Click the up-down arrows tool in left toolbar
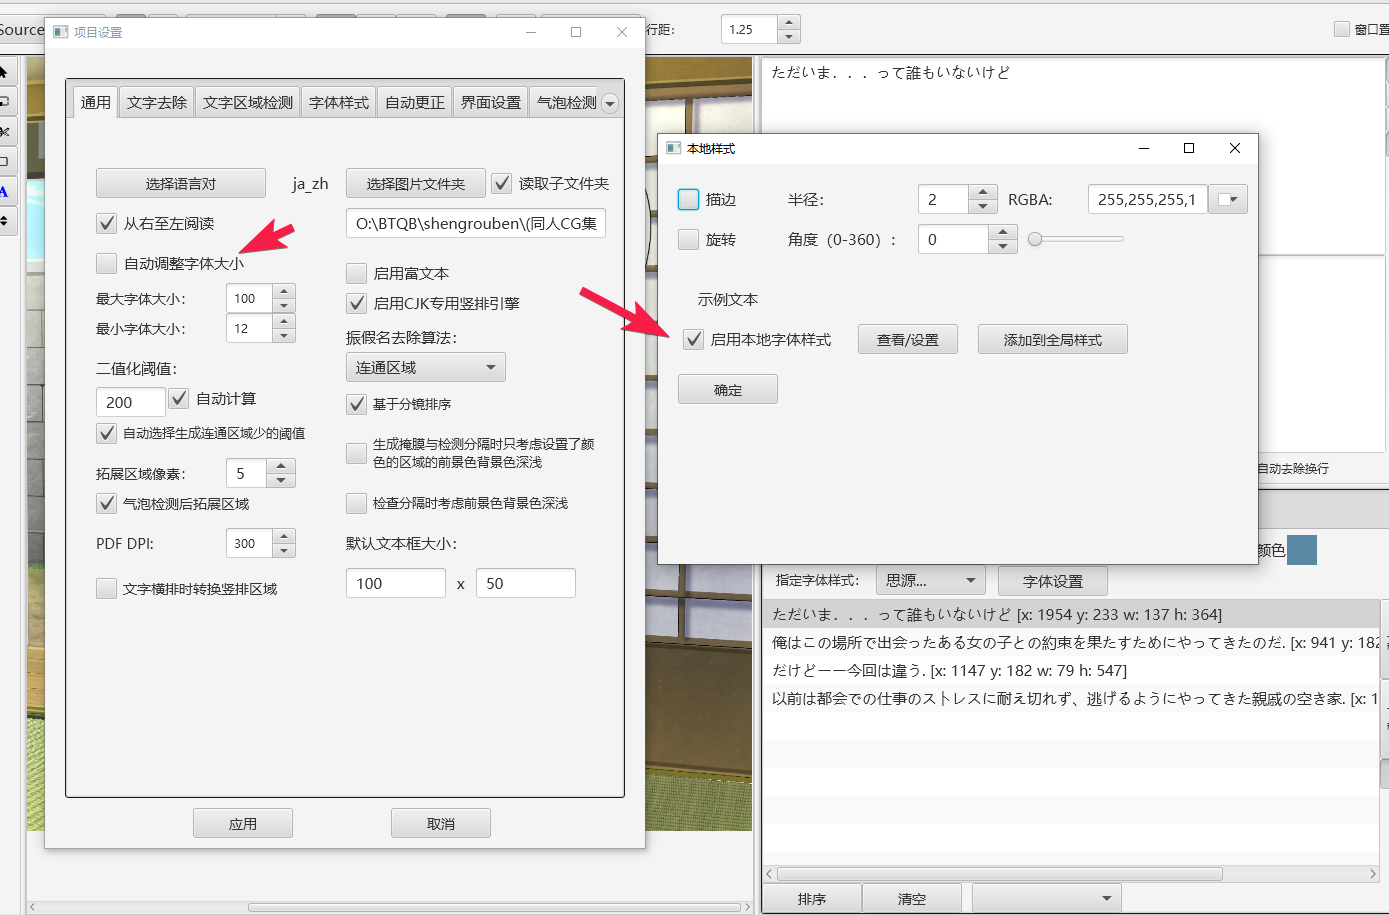Screen dimensions: 1389x916 pyautogui.click(x=5, y=221)
